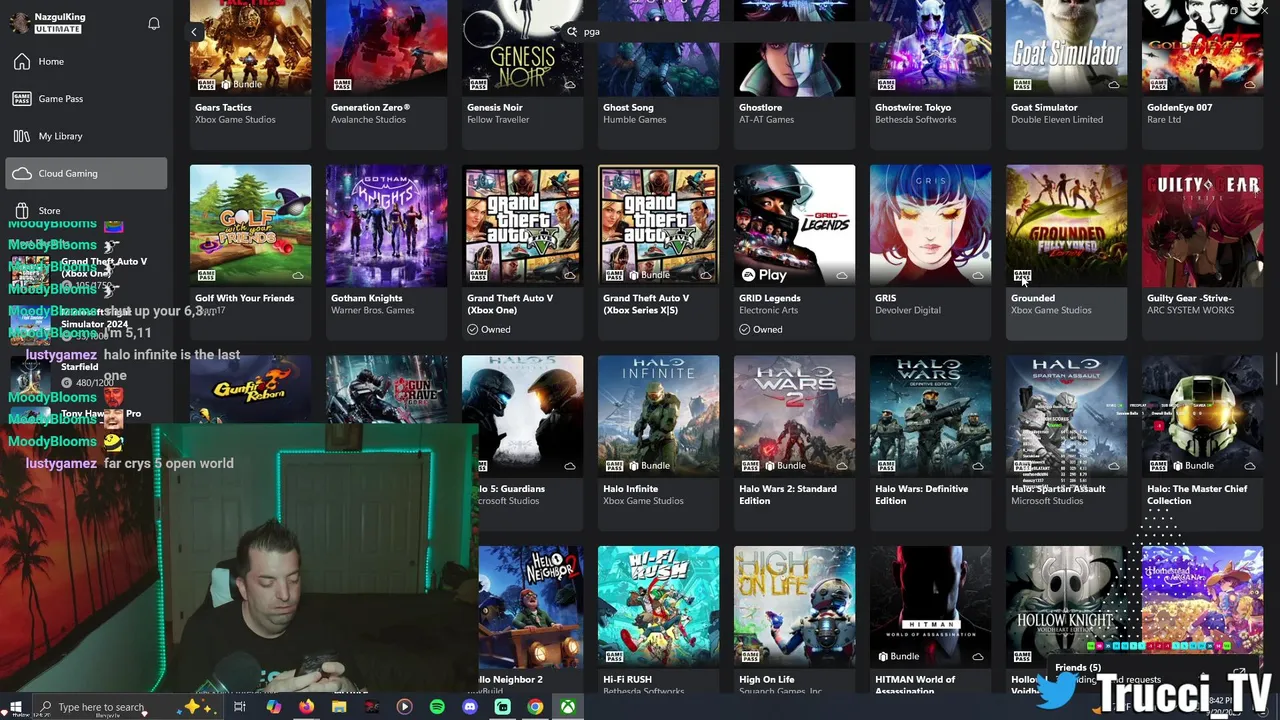The height and width of the screenshot is (720, 1280).
Task: Open the GRIS game cover
Action: coord(930,225)
